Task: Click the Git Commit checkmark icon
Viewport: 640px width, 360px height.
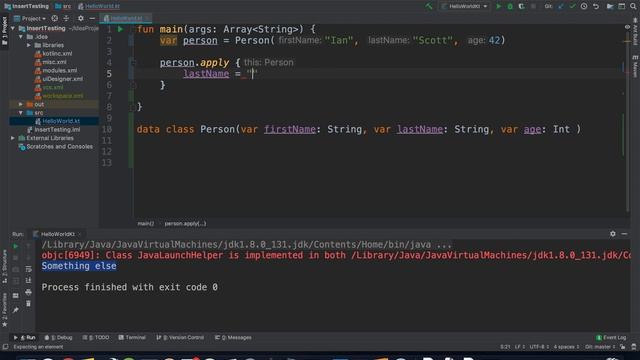Action: [x=572, y=6]
